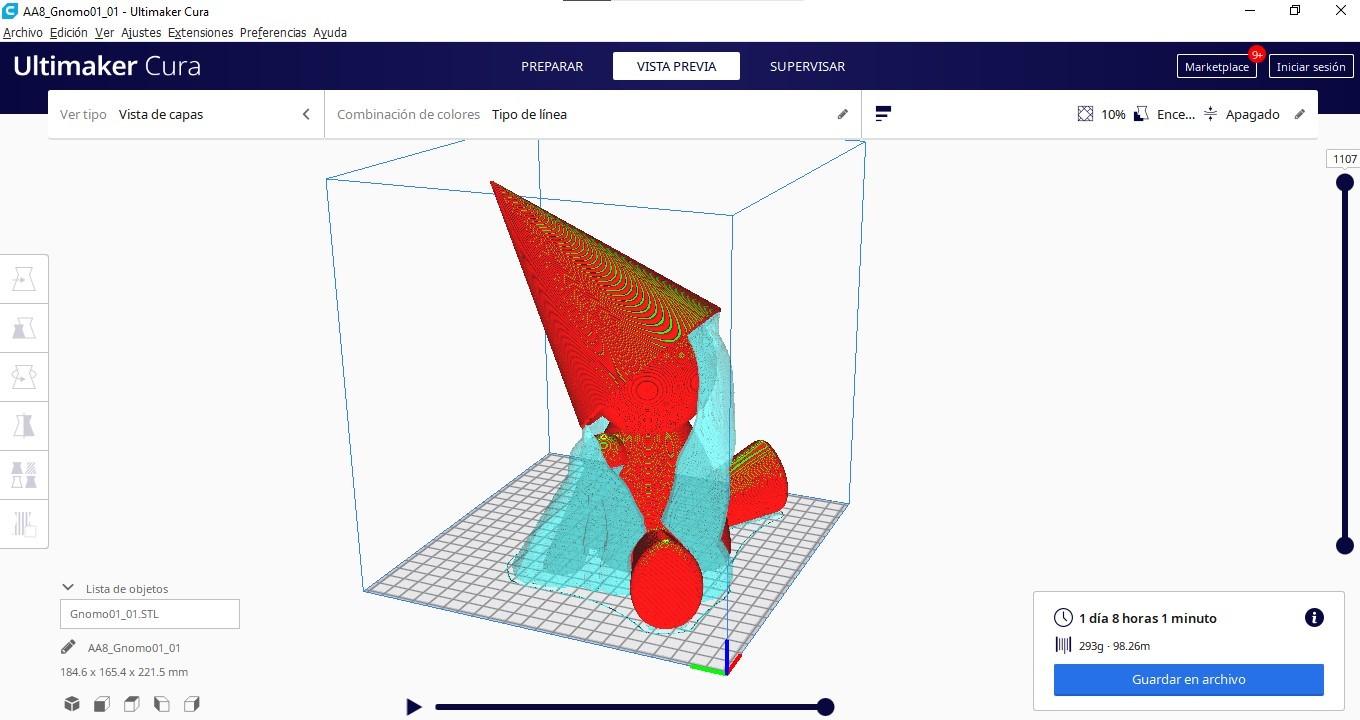This screenshot has width=1360, height=720.
Task: Select the Rotate tool in left toolbar
Action: [x=24, y=377]
